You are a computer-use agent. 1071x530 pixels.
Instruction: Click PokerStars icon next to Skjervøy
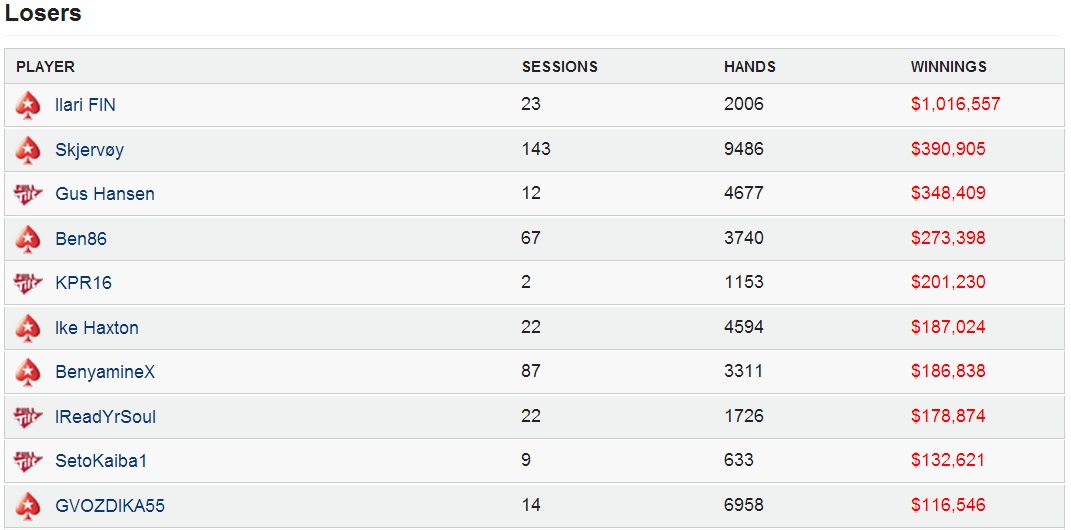[x=28, y=150]
